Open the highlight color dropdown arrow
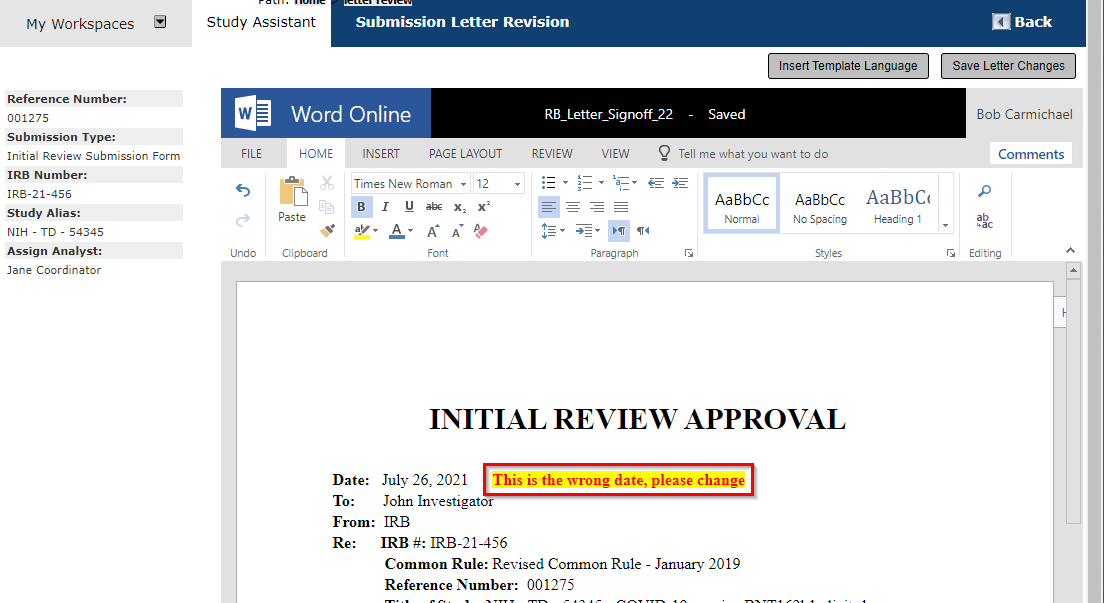 pos(375,230)
